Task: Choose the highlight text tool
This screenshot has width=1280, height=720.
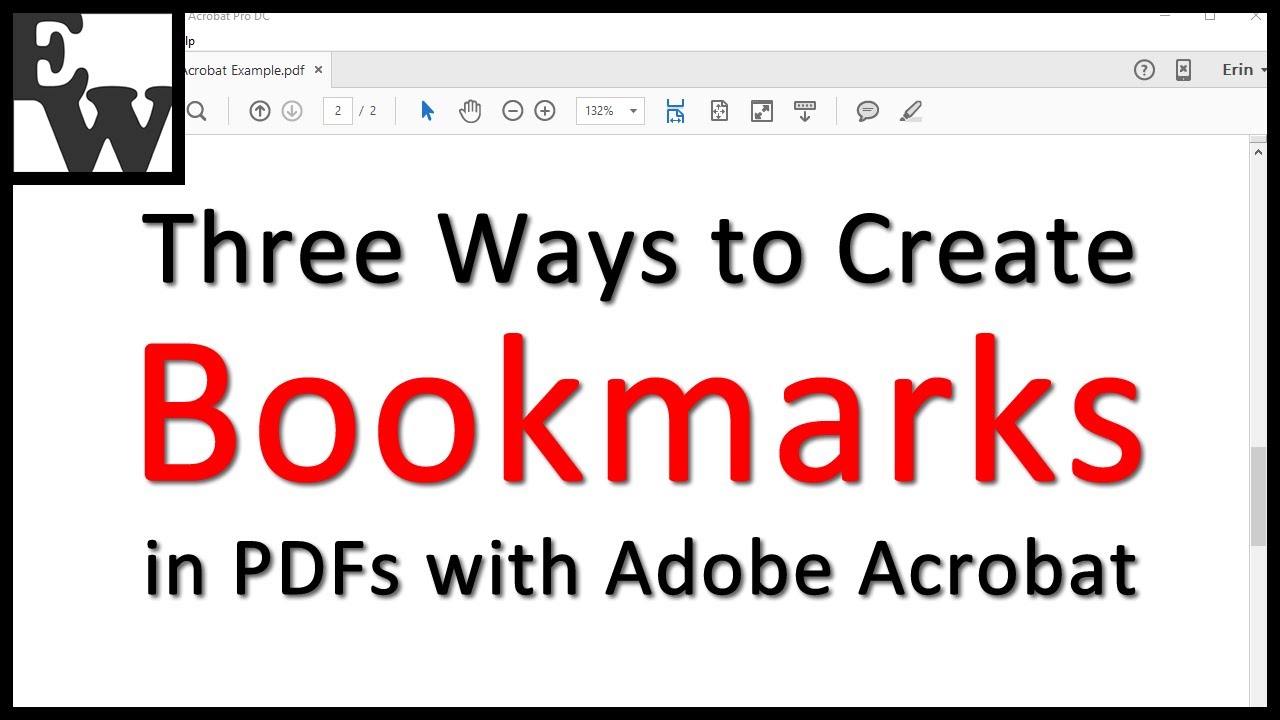Action: (x=910, y=111)
